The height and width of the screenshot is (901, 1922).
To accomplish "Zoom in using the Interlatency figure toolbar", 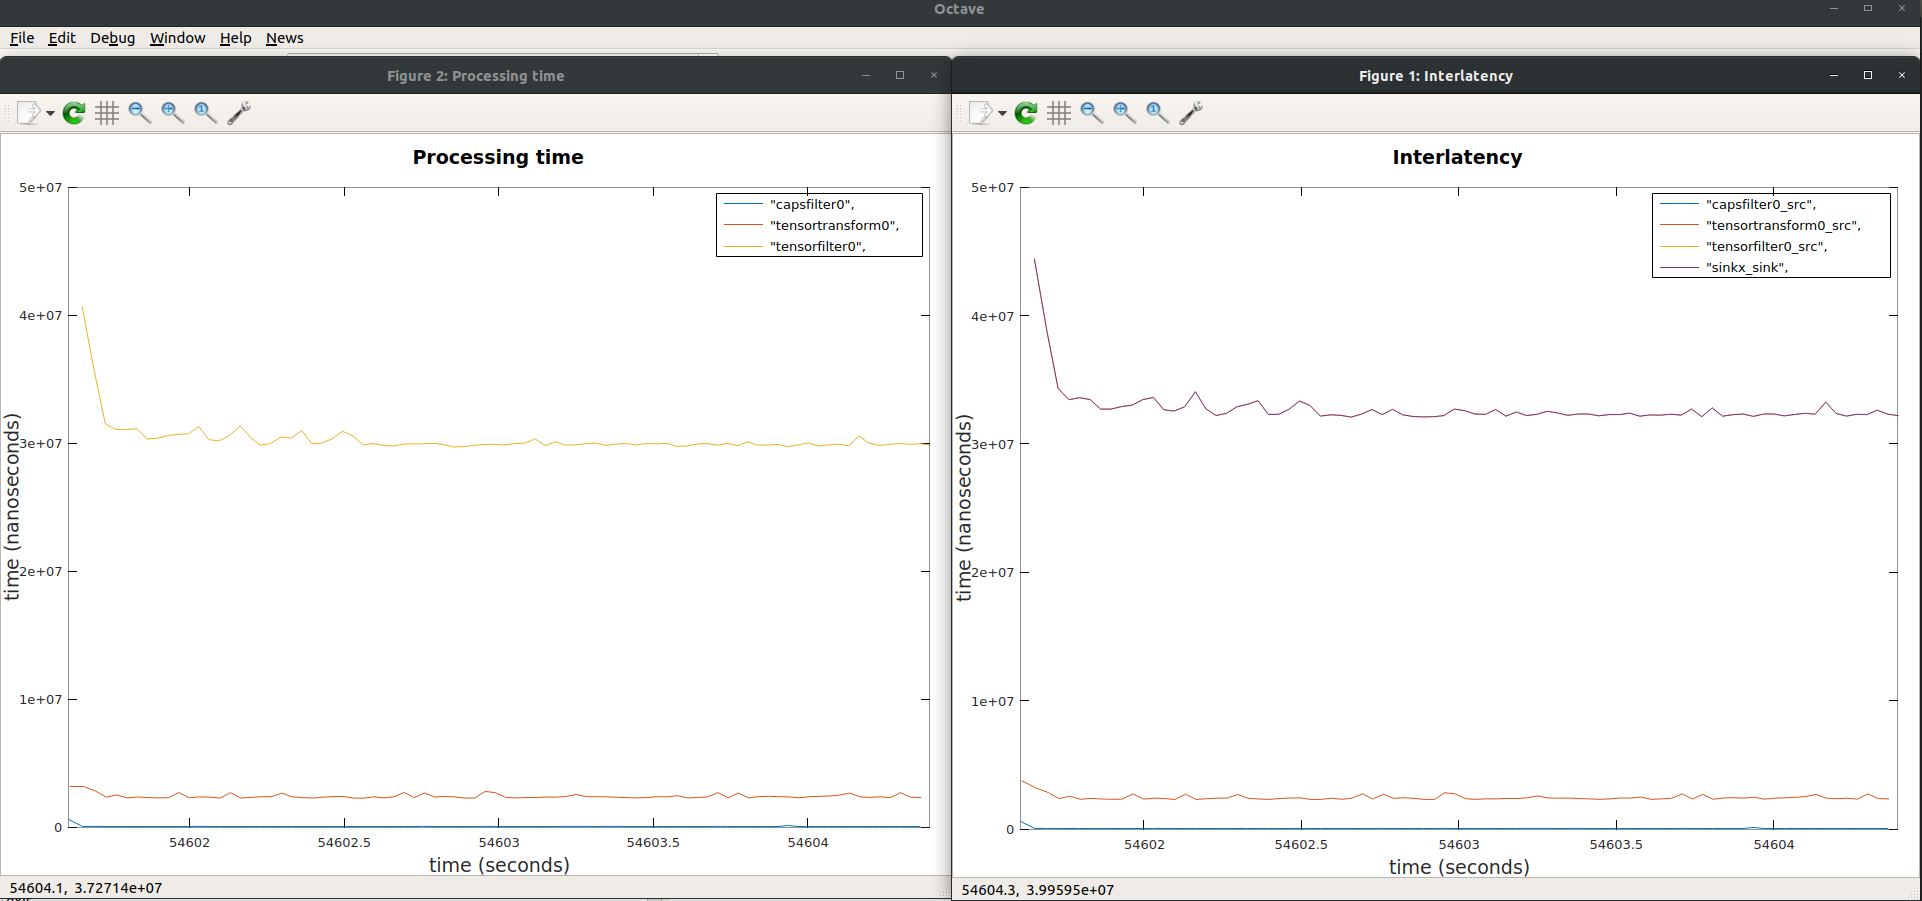I will click(x=1125, y=113).
